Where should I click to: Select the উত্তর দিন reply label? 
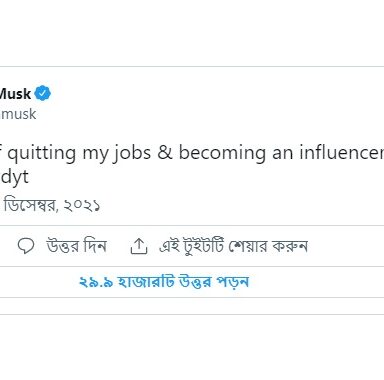(77, 246)
